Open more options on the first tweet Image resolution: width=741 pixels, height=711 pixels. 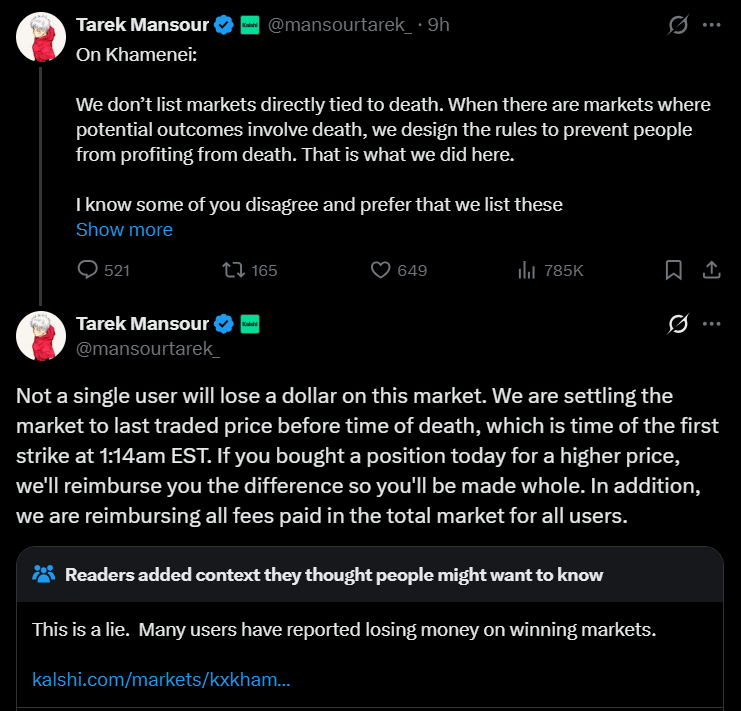[x=712, y=25]
